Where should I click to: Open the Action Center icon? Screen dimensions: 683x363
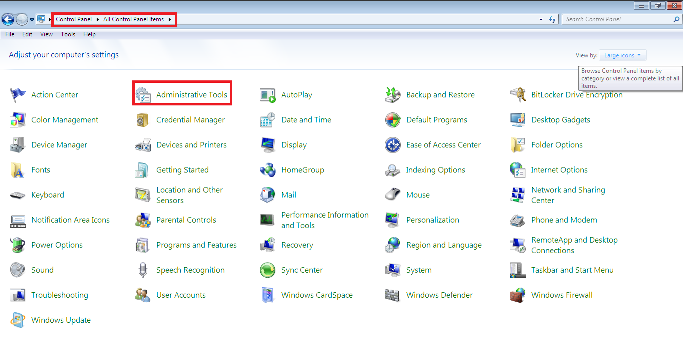[x=17, y=95]
